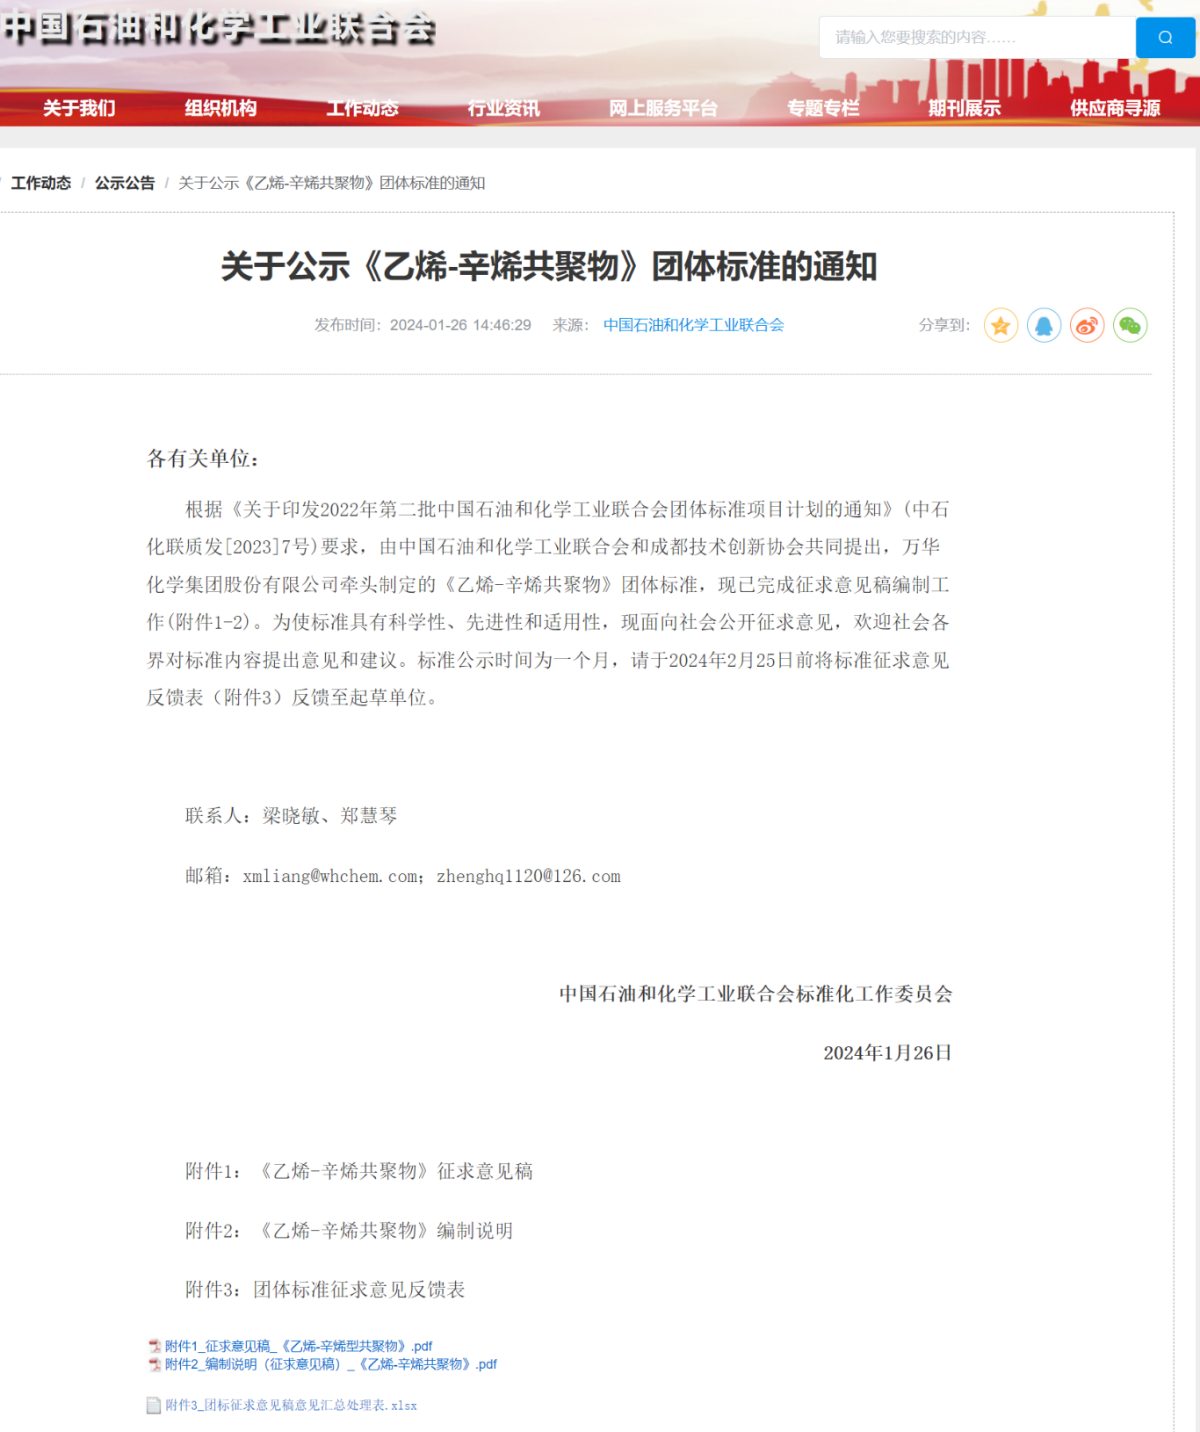Share via the blue QQ bell icon
The width and height of the screenshot is (1200, 1432).
click(x=1044, y=326)
